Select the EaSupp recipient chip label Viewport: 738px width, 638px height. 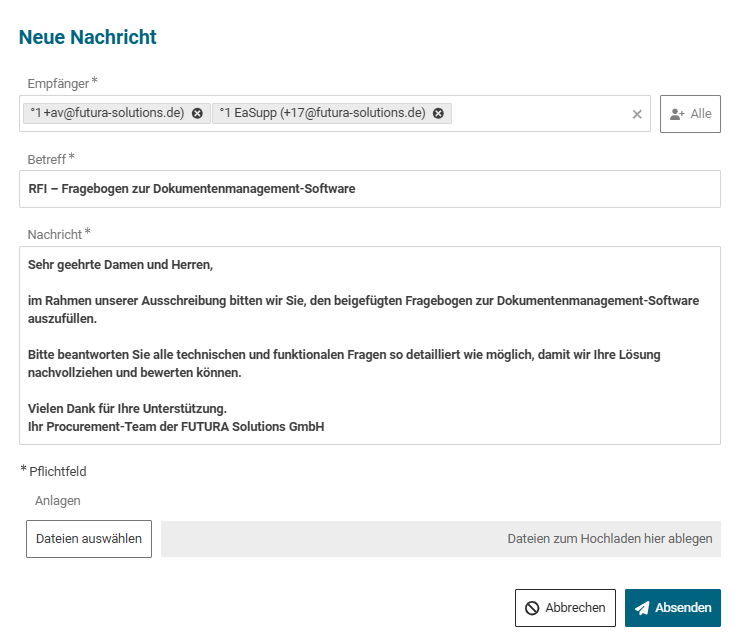(x=323, y=113)
